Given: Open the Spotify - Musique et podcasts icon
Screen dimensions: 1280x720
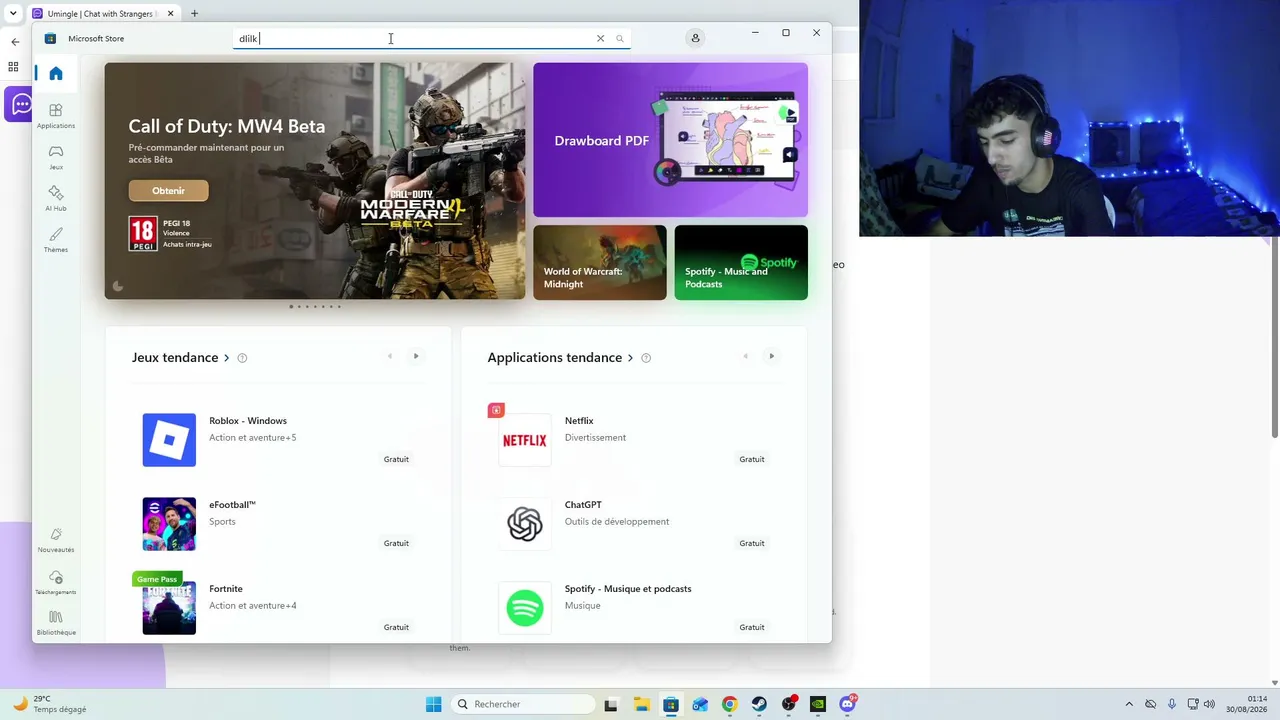Looking at the screenshot, I should point(525,608).
